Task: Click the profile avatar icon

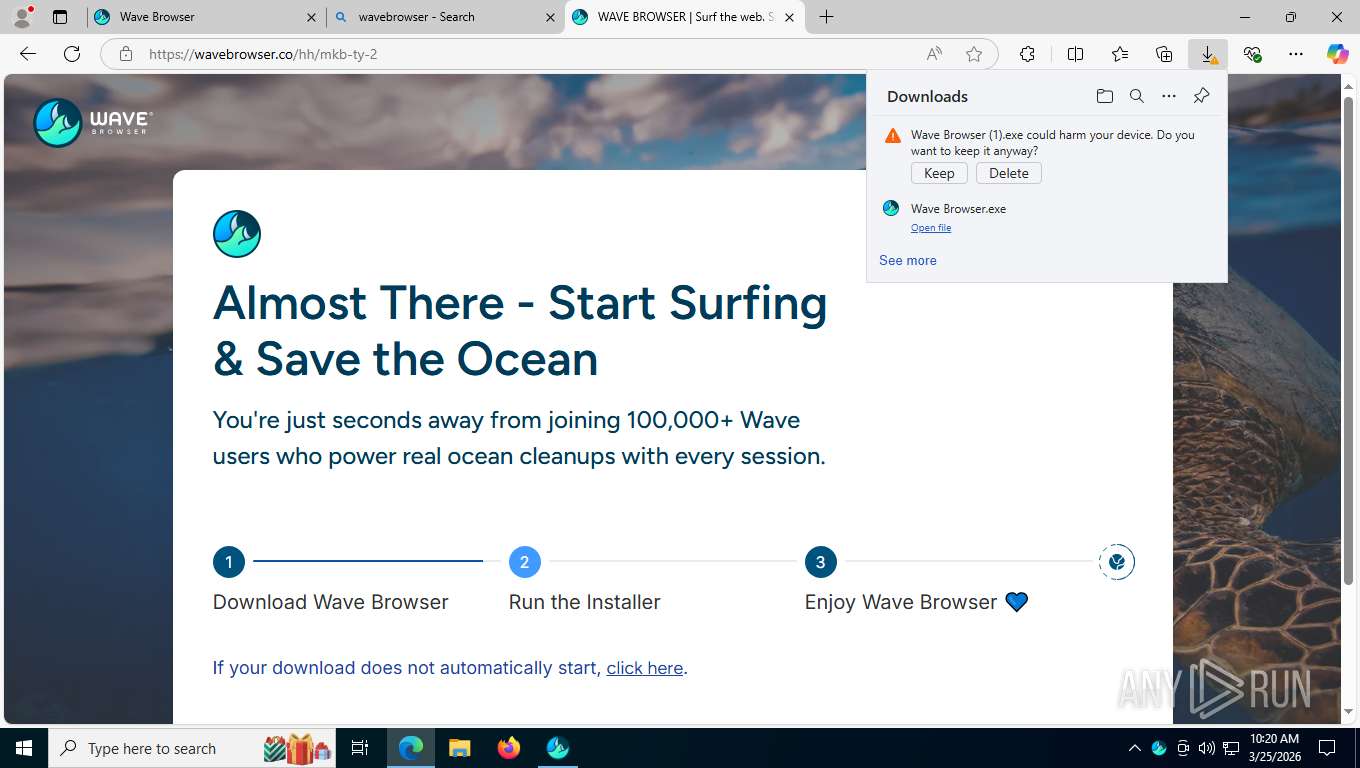Action: pyautogui.click(x=22, y=17)
